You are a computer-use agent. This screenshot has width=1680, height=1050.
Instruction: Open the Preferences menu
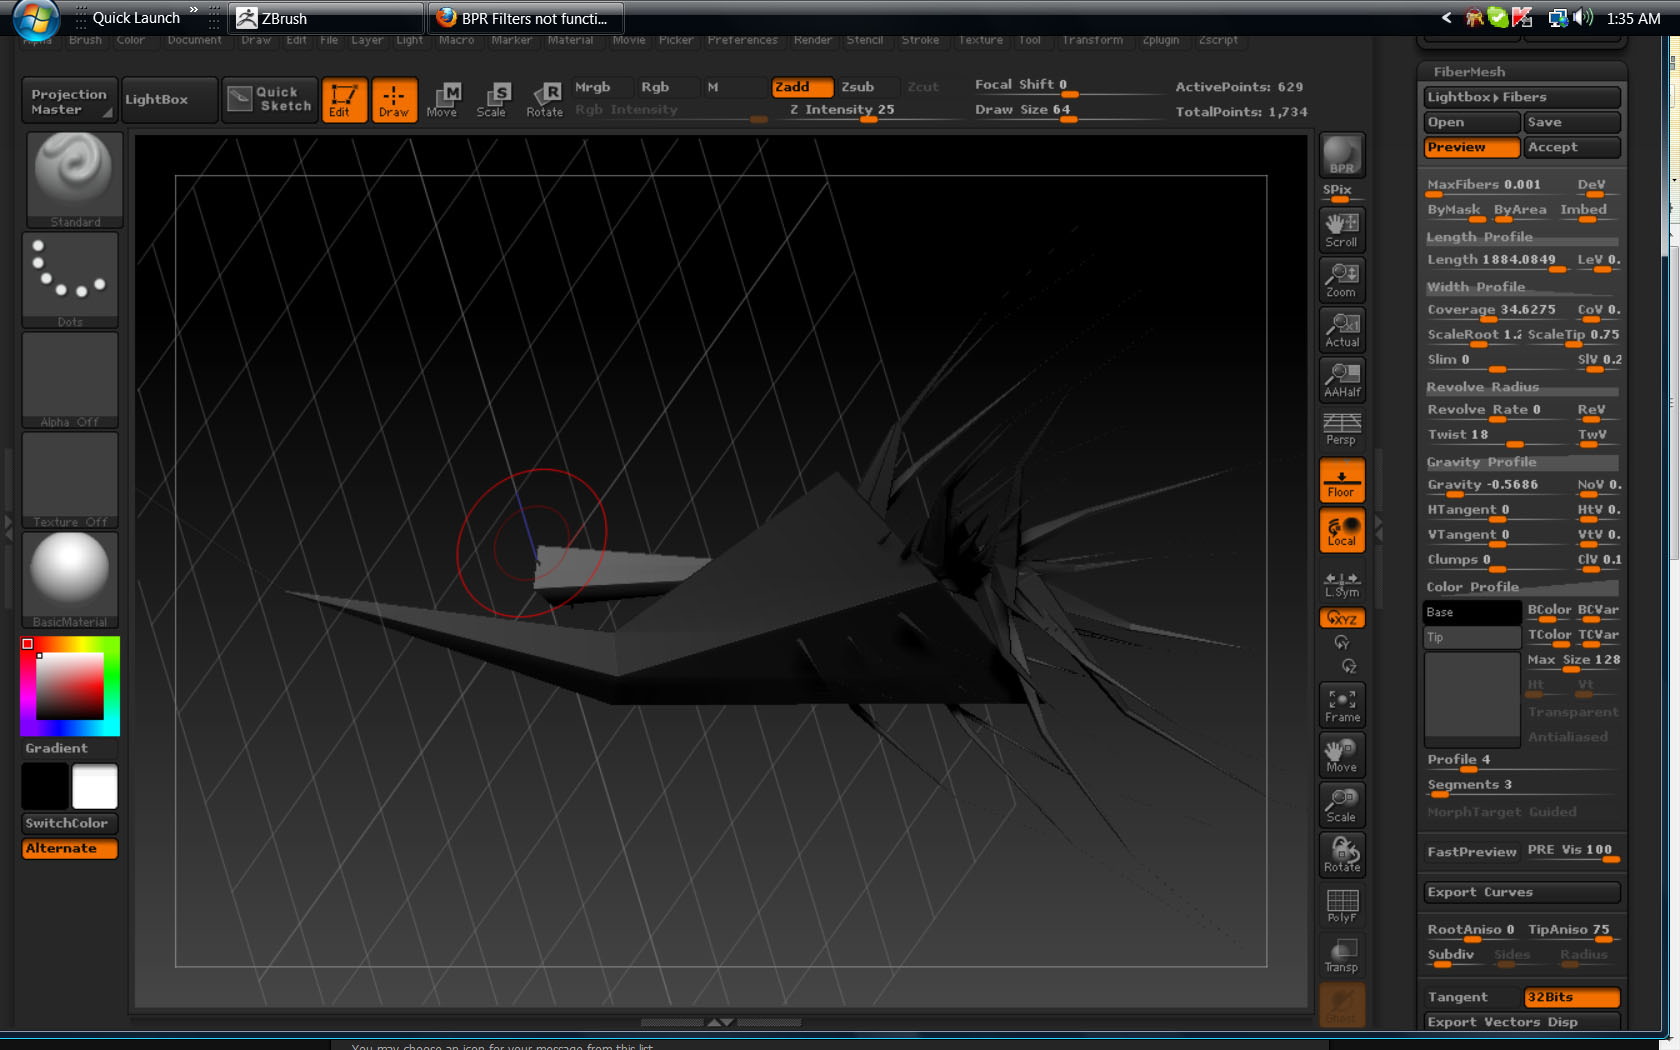point(742,40)
